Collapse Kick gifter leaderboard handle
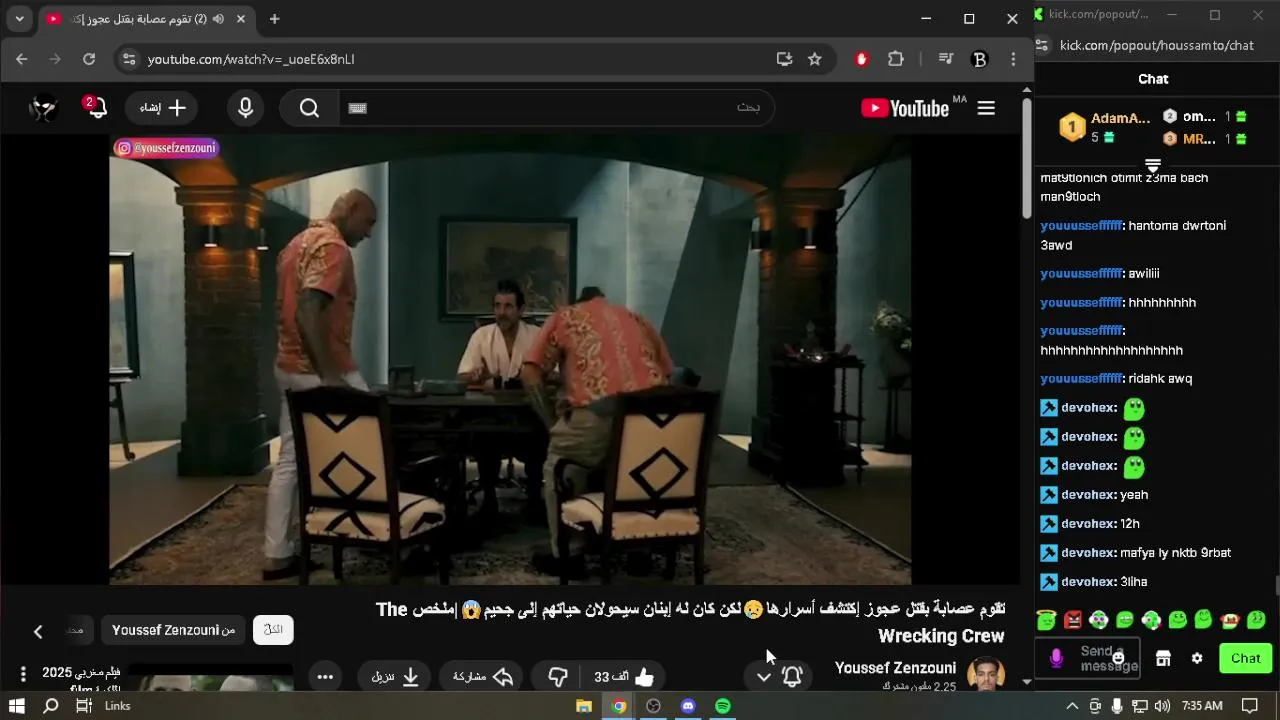 1153,165
